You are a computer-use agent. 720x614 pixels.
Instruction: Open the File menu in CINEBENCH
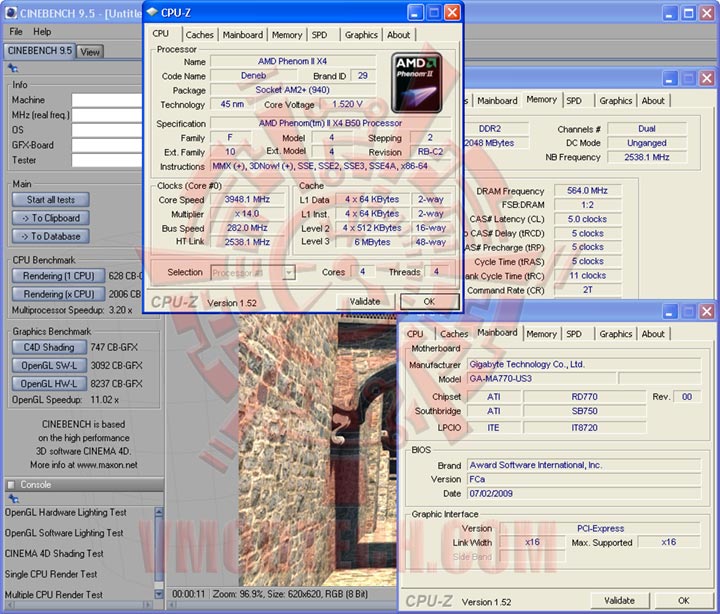[x=16, y=32]
